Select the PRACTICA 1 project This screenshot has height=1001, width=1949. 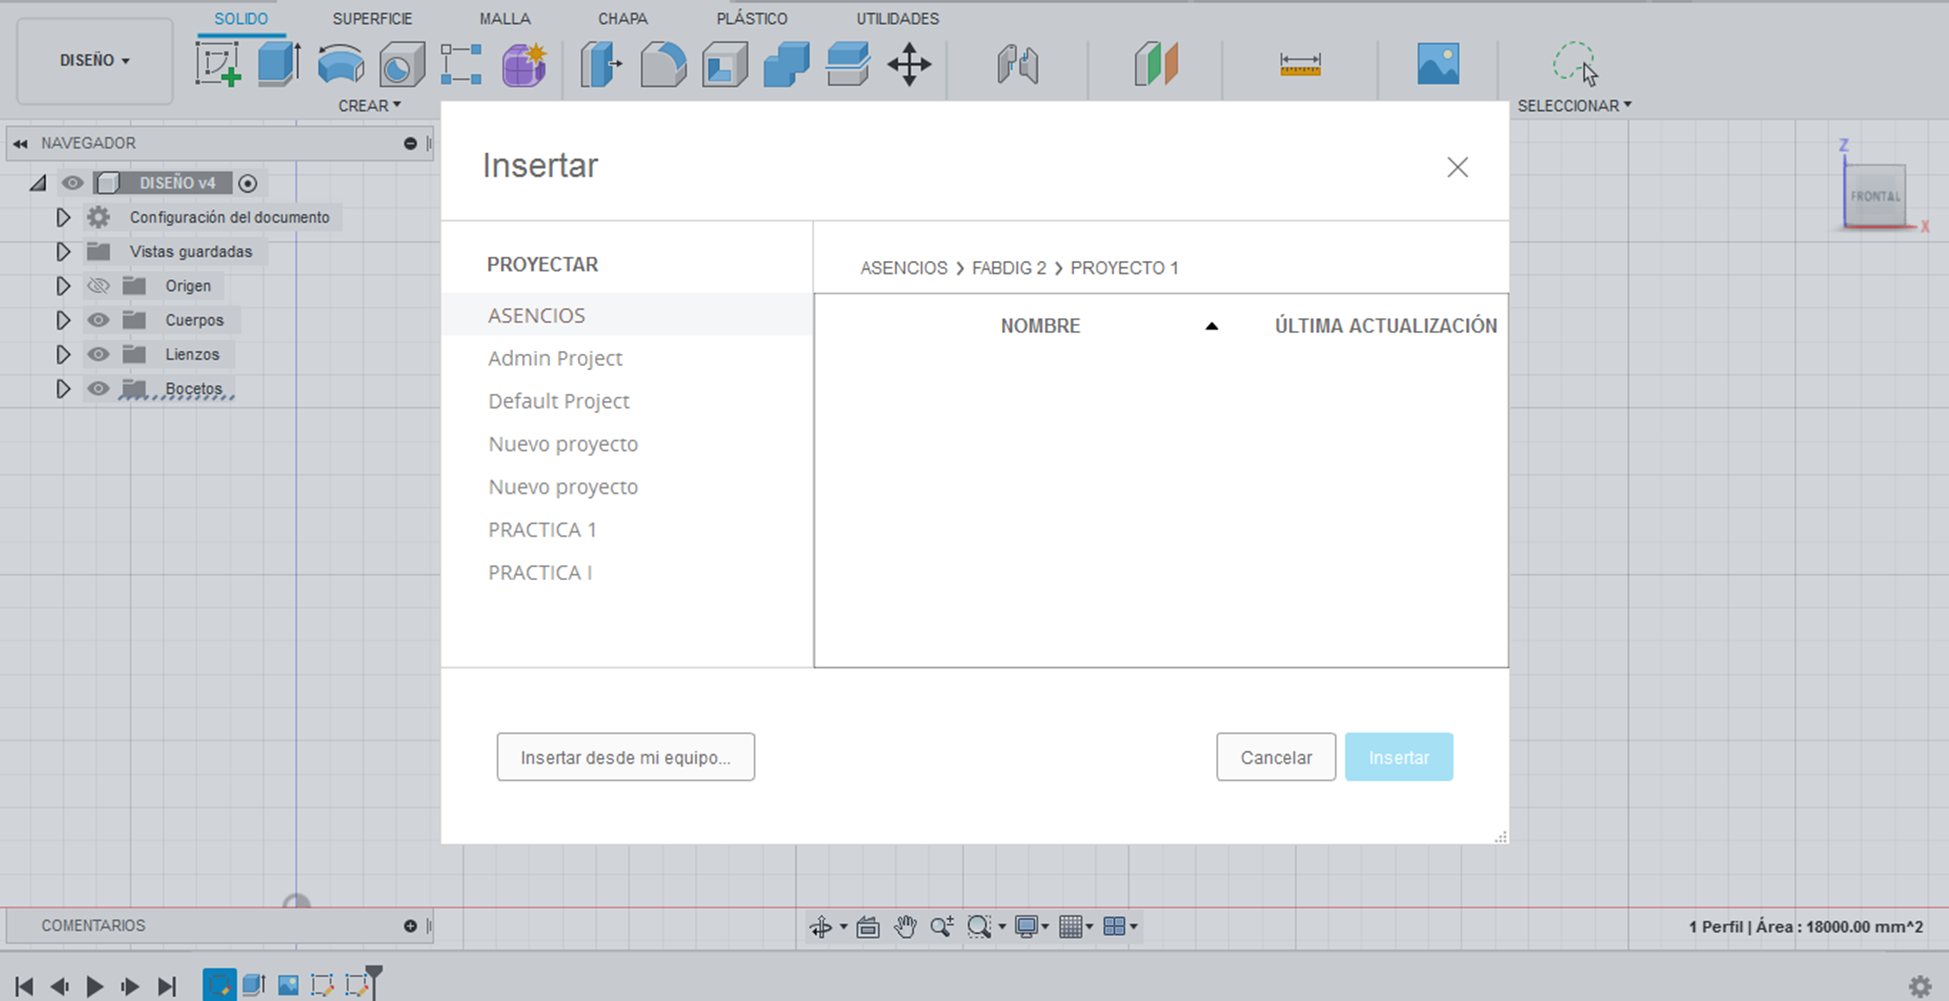(542, 530)
